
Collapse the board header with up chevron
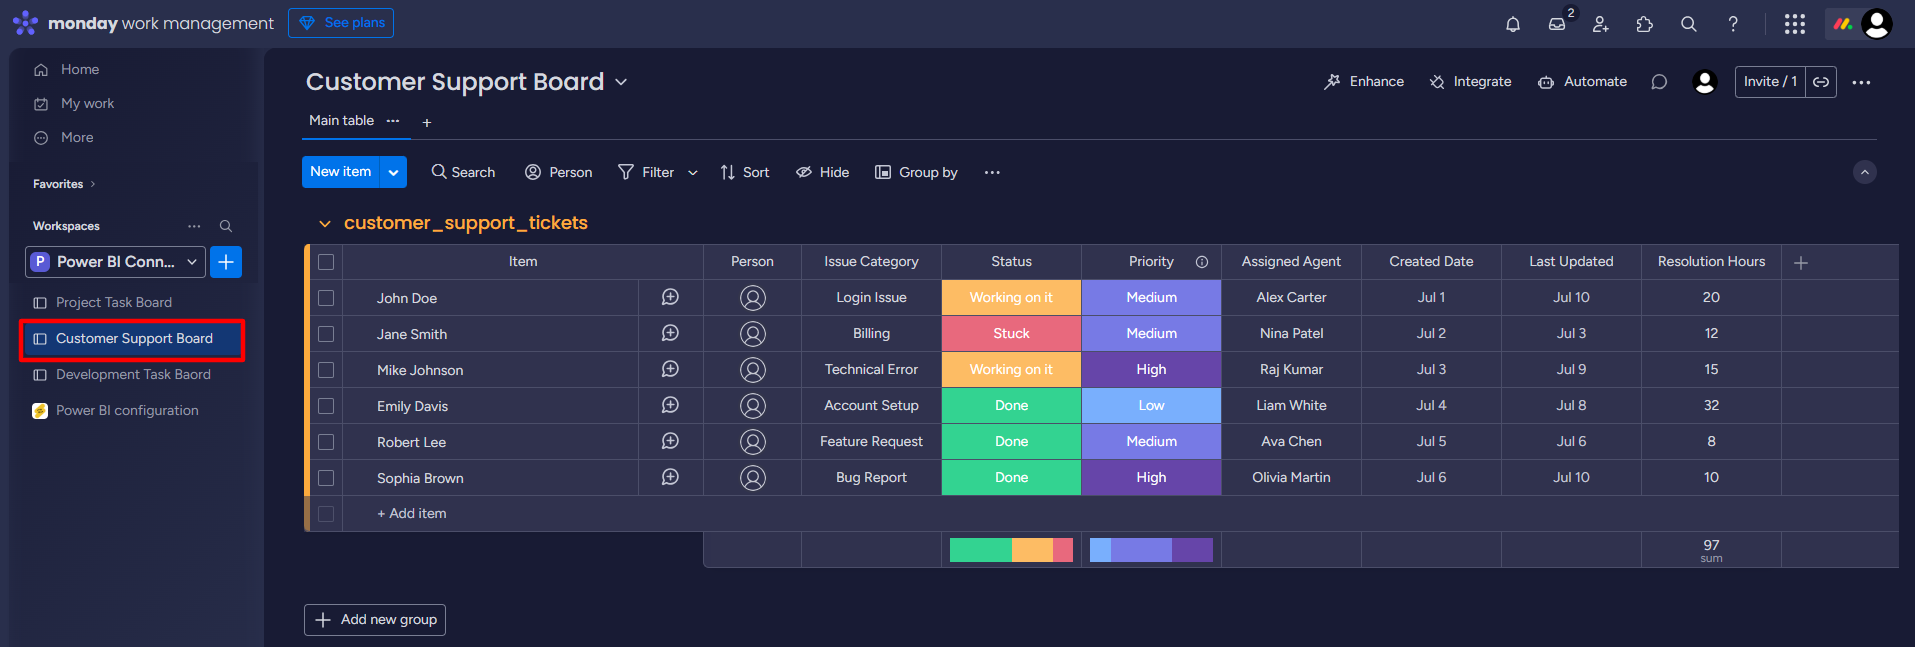[1865, 172]
